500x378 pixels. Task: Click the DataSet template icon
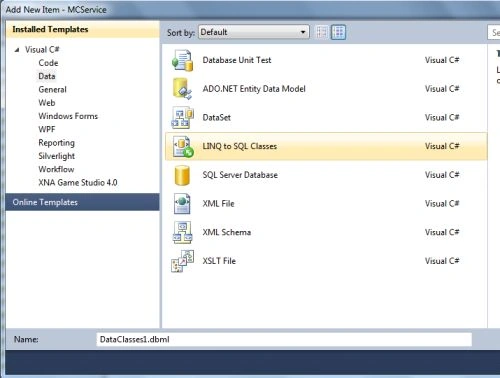tap(182, 118)
